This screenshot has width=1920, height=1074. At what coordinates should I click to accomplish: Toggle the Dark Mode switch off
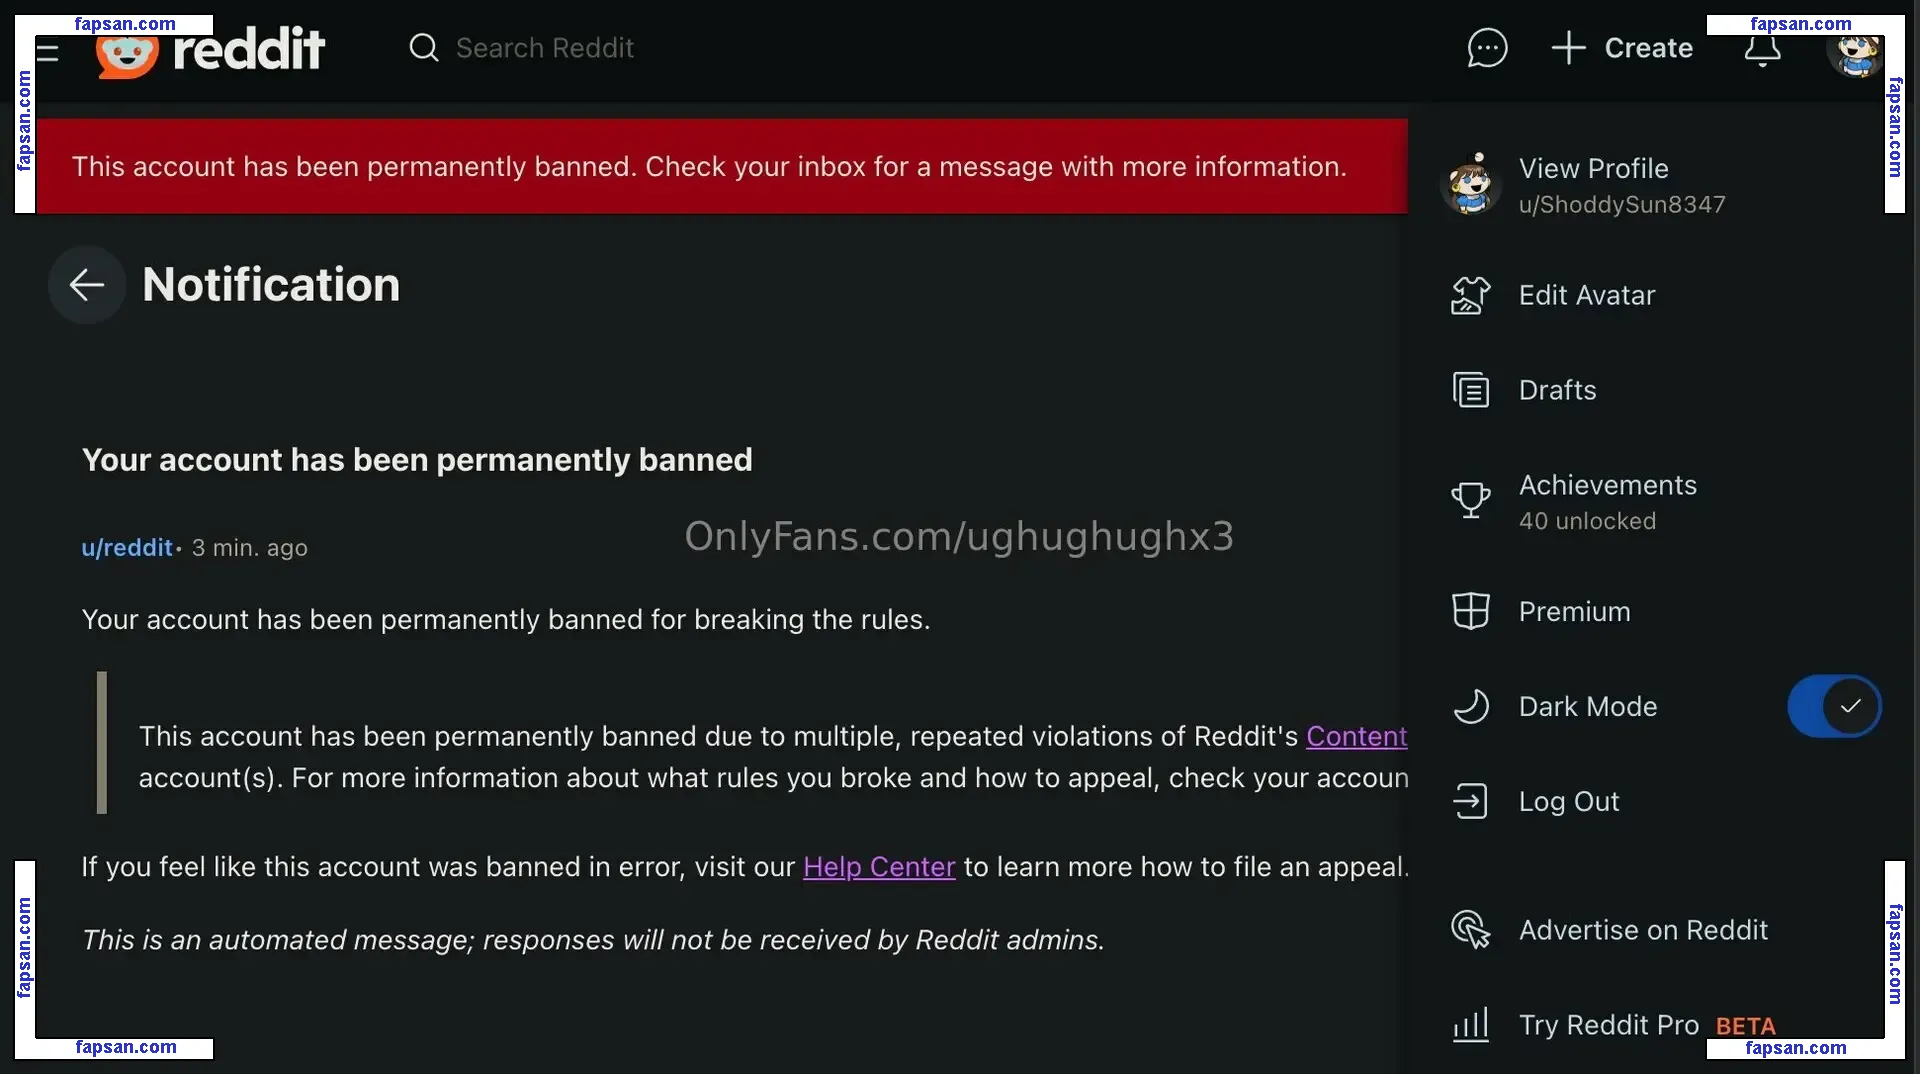(1834, 706)
